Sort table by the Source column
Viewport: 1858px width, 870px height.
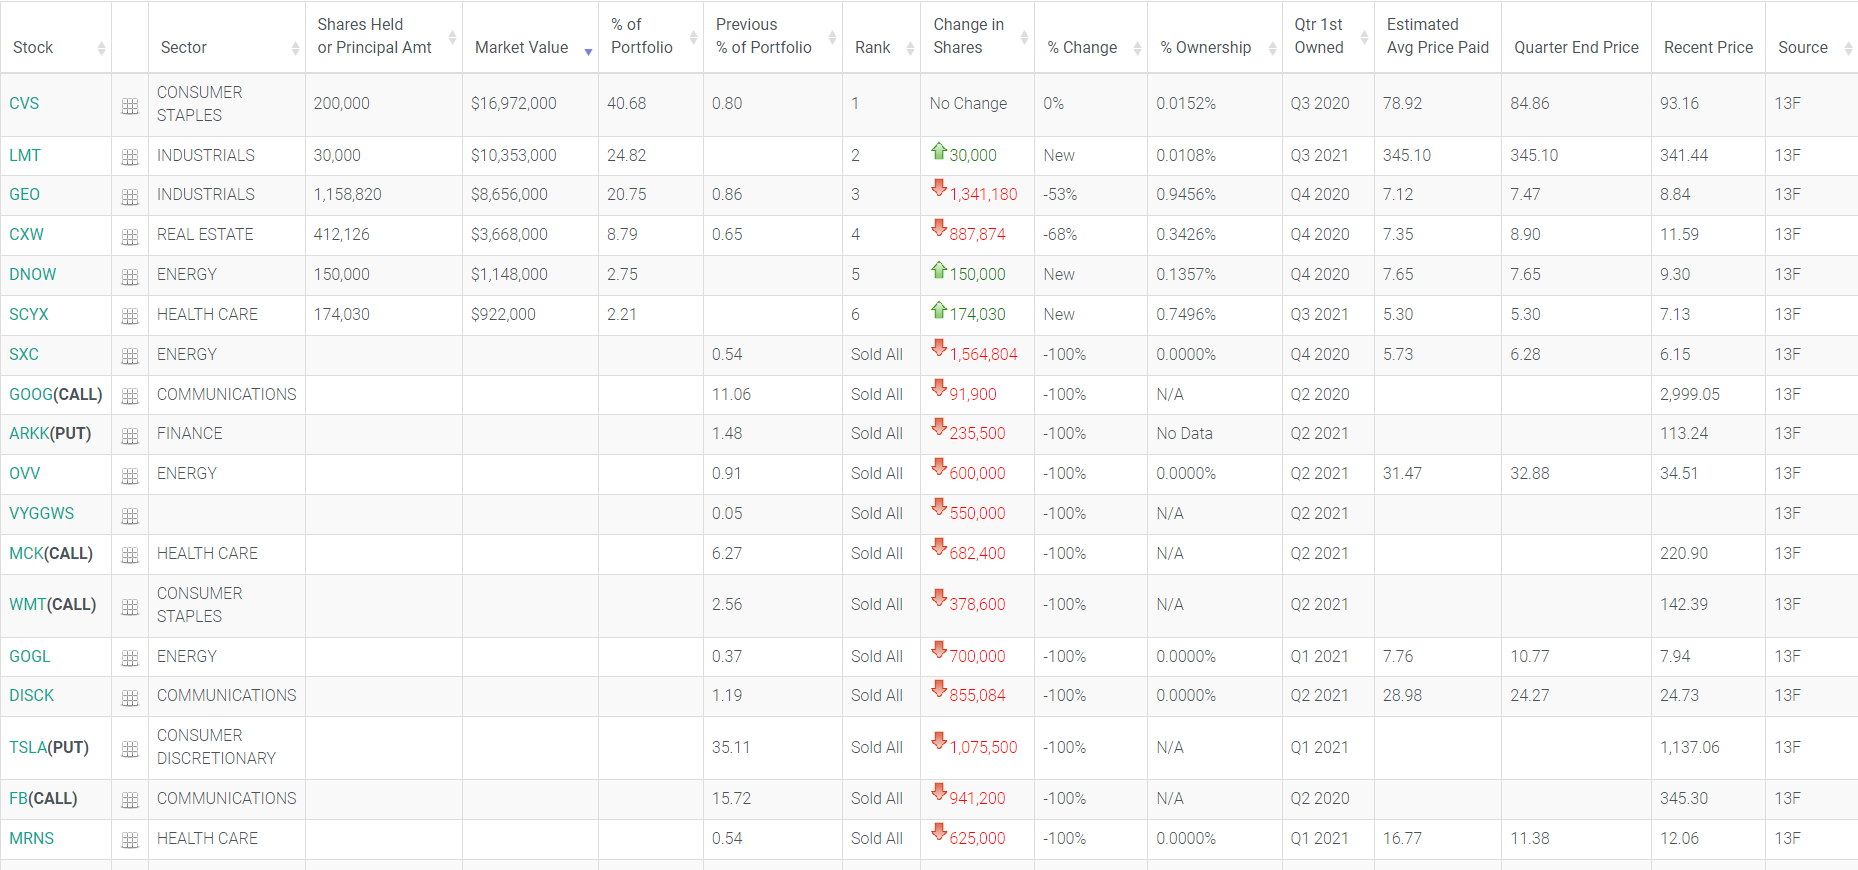pos(1812,37)
